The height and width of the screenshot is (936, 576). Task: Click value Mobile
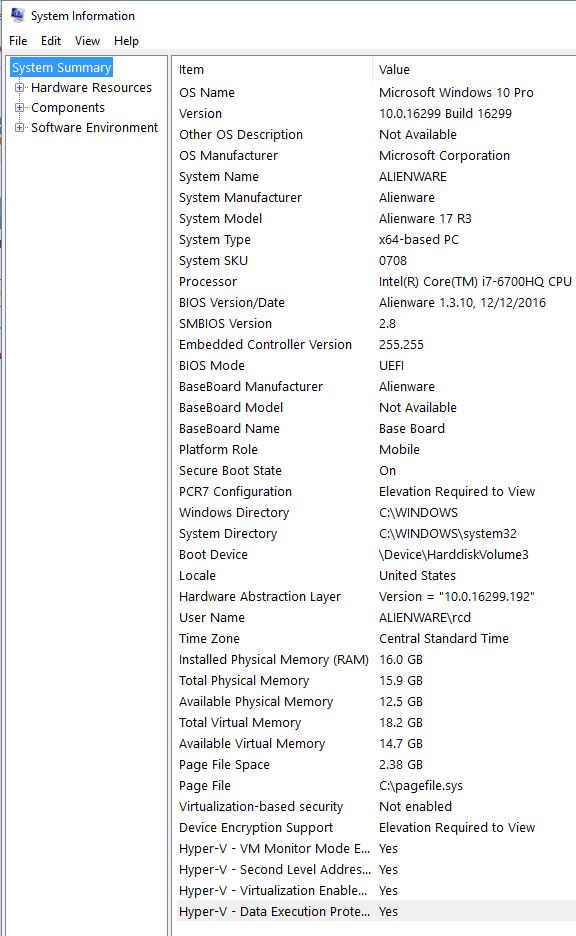(x=399, y=449)
